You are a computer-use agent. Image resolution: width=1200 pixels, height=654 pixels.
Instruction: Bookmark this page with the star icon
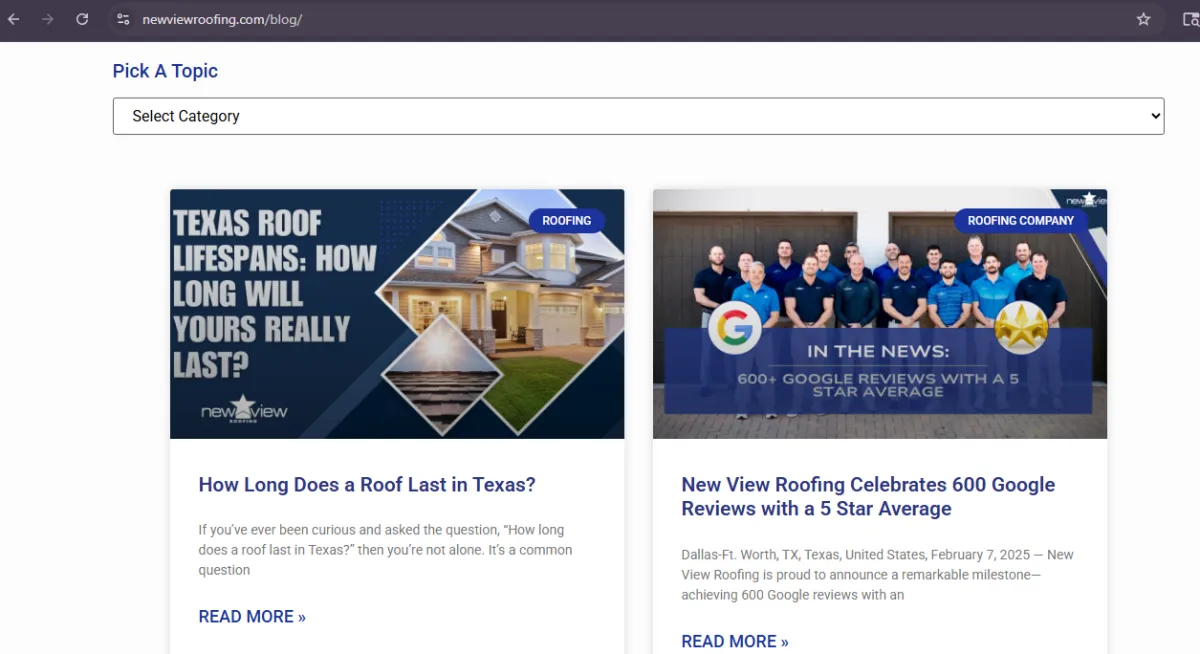(1144, 19)
